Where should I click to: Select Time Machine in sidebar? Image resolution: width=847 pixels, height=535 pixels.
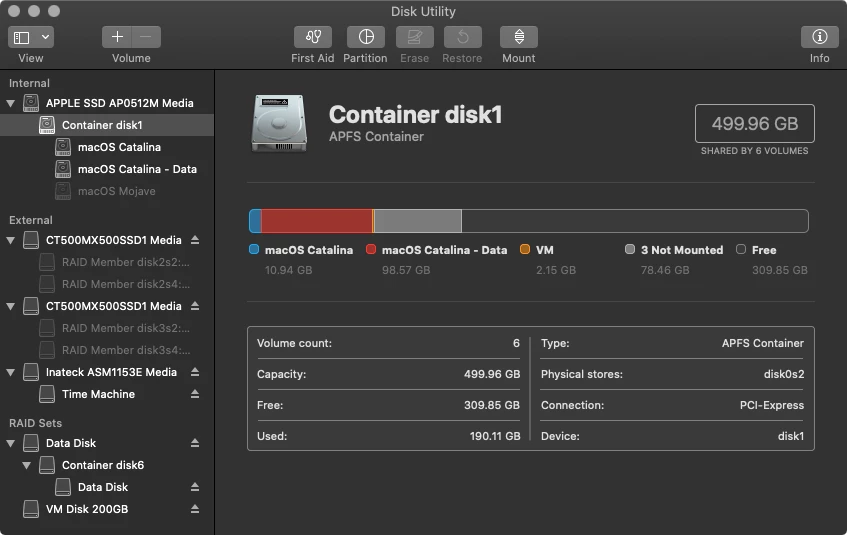(107, 394)
